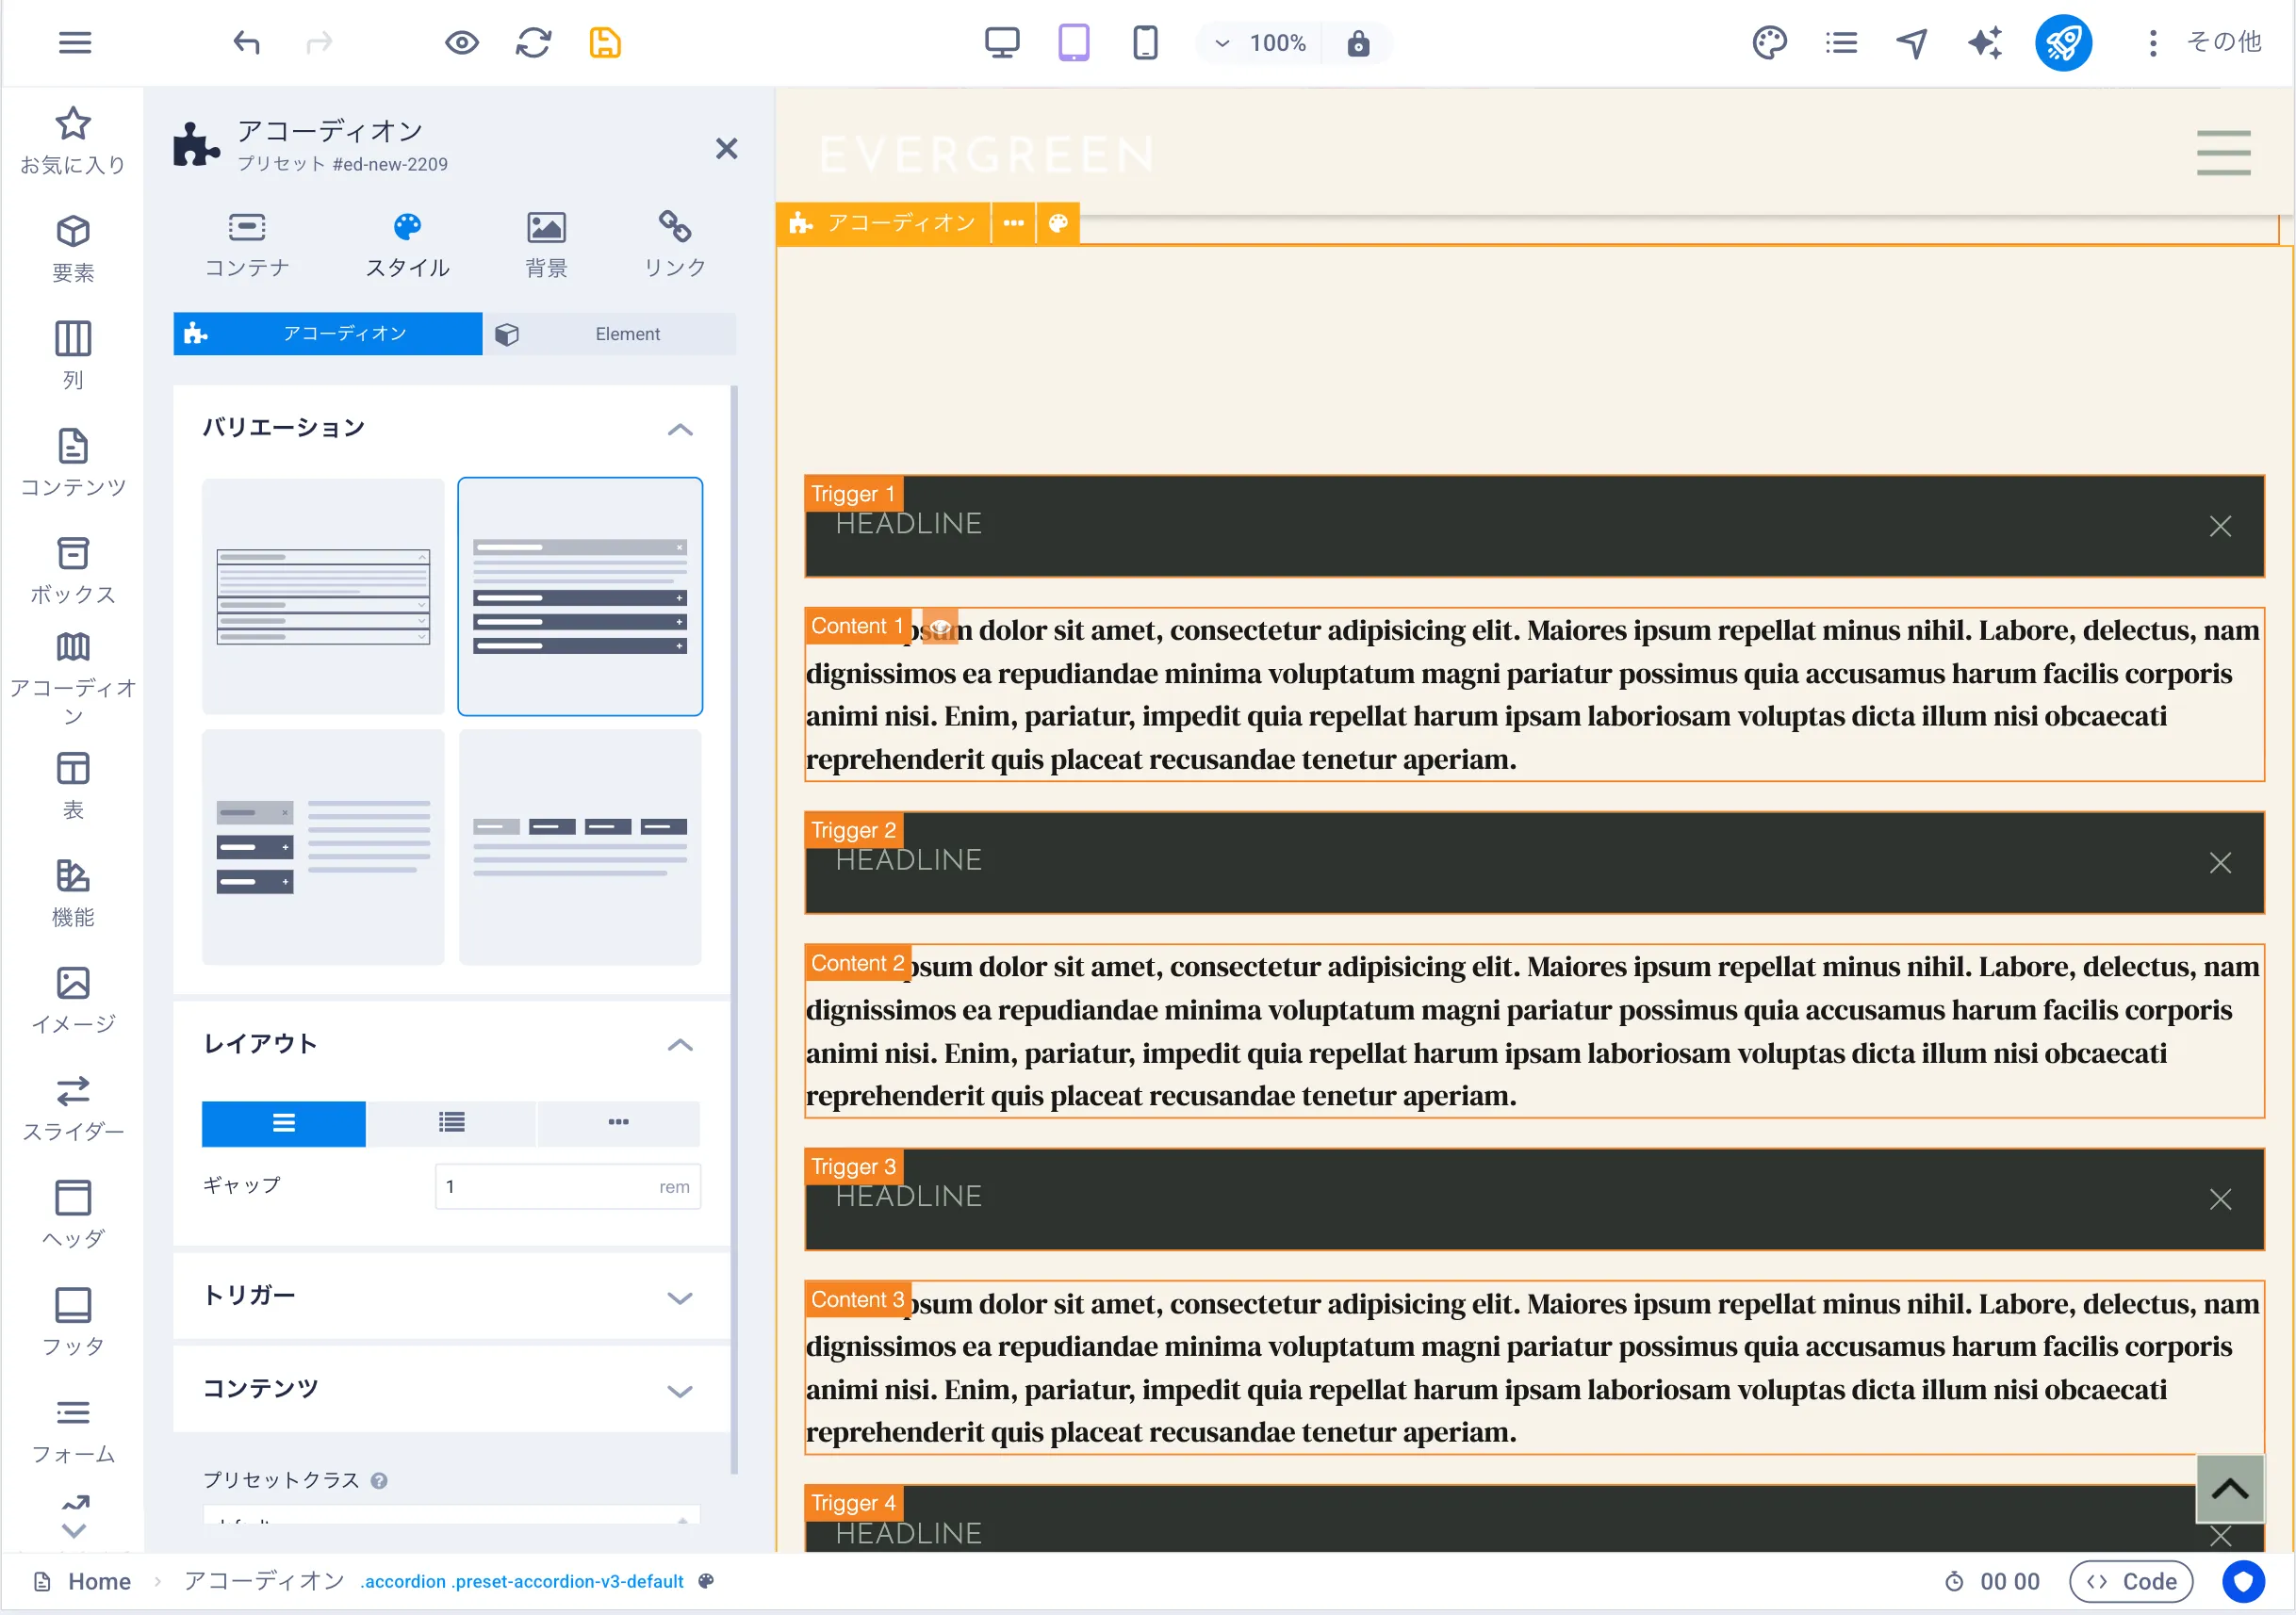Redo the last undone change

pyautogui.click(x=319, y=43)
